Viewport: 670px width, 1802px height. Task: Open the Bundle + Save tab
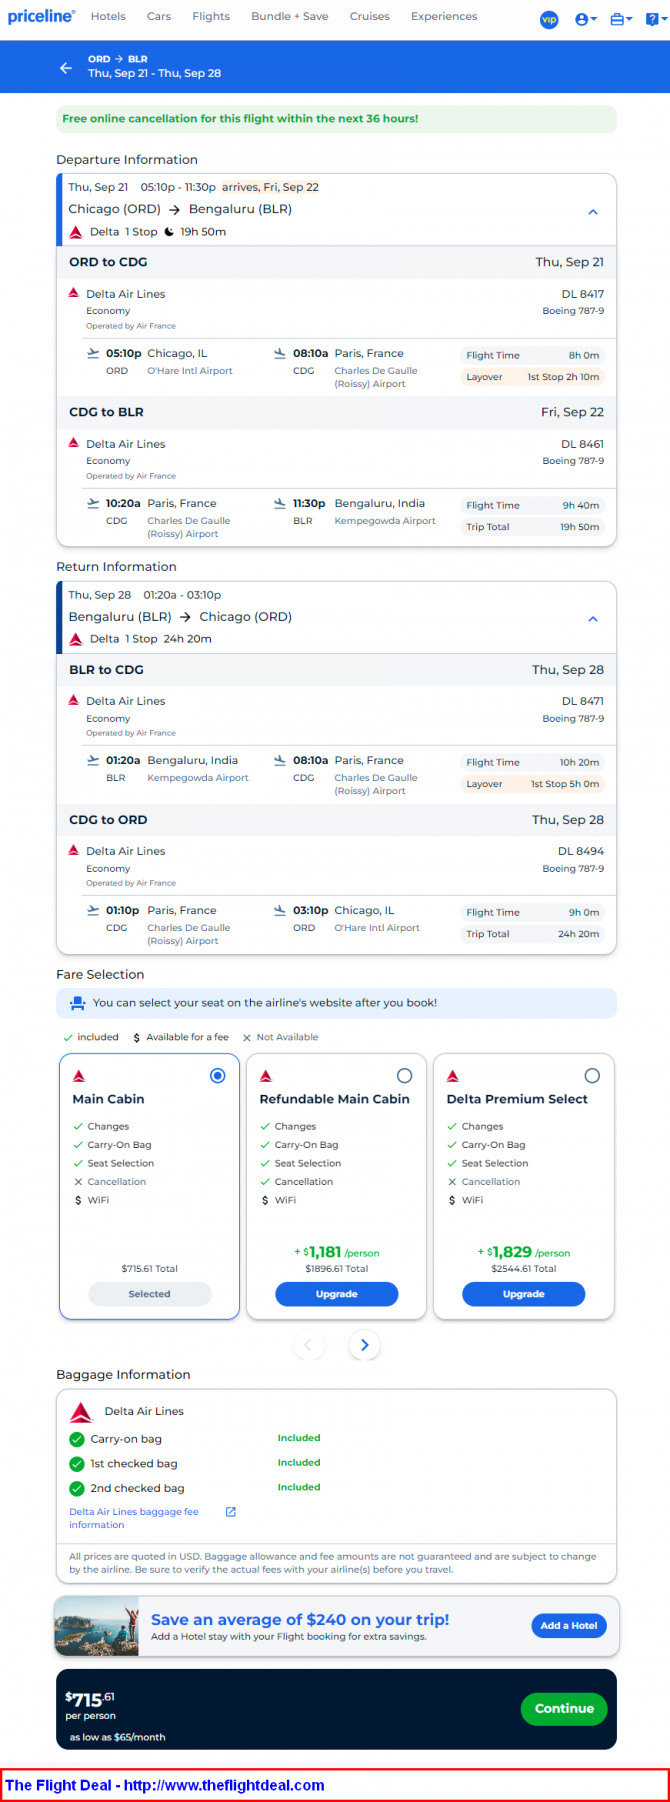(290, 16)
